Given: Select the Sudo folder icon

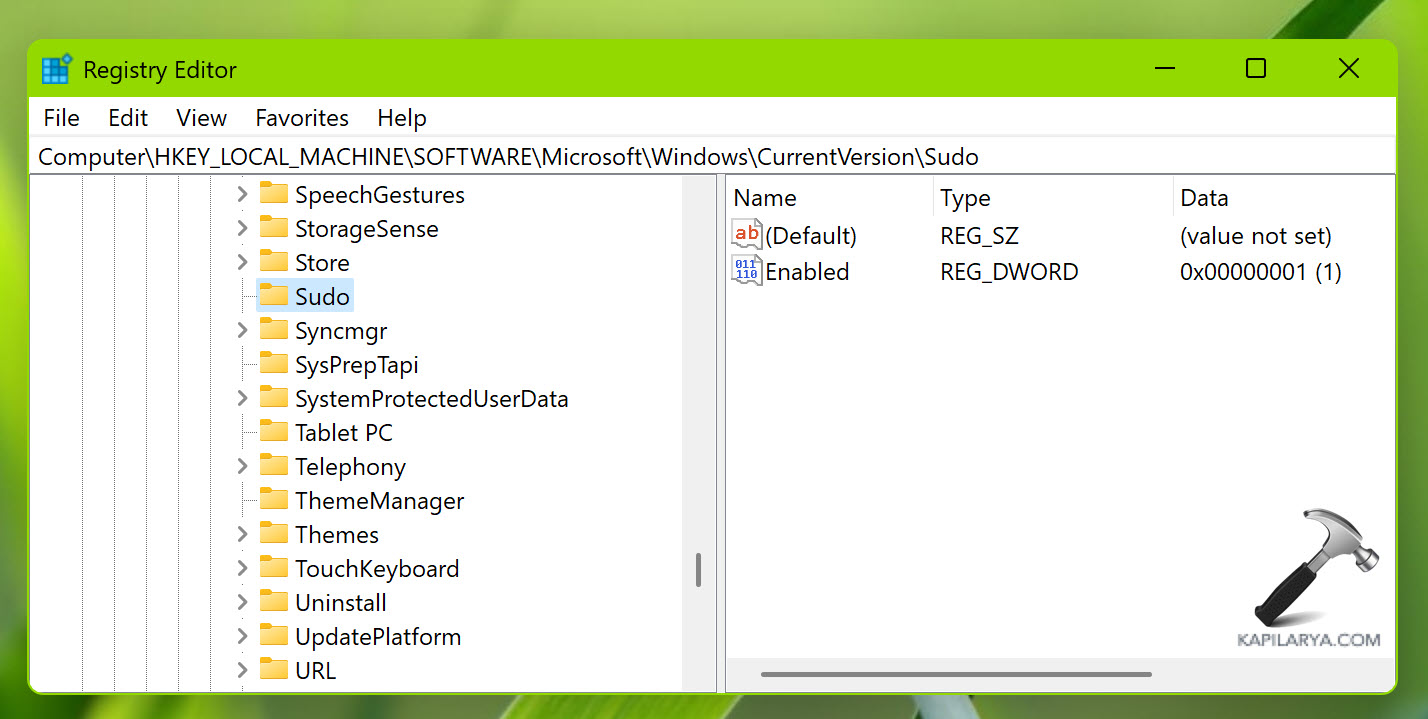Looking at the screenshot, I should click(x=273, y=297).
